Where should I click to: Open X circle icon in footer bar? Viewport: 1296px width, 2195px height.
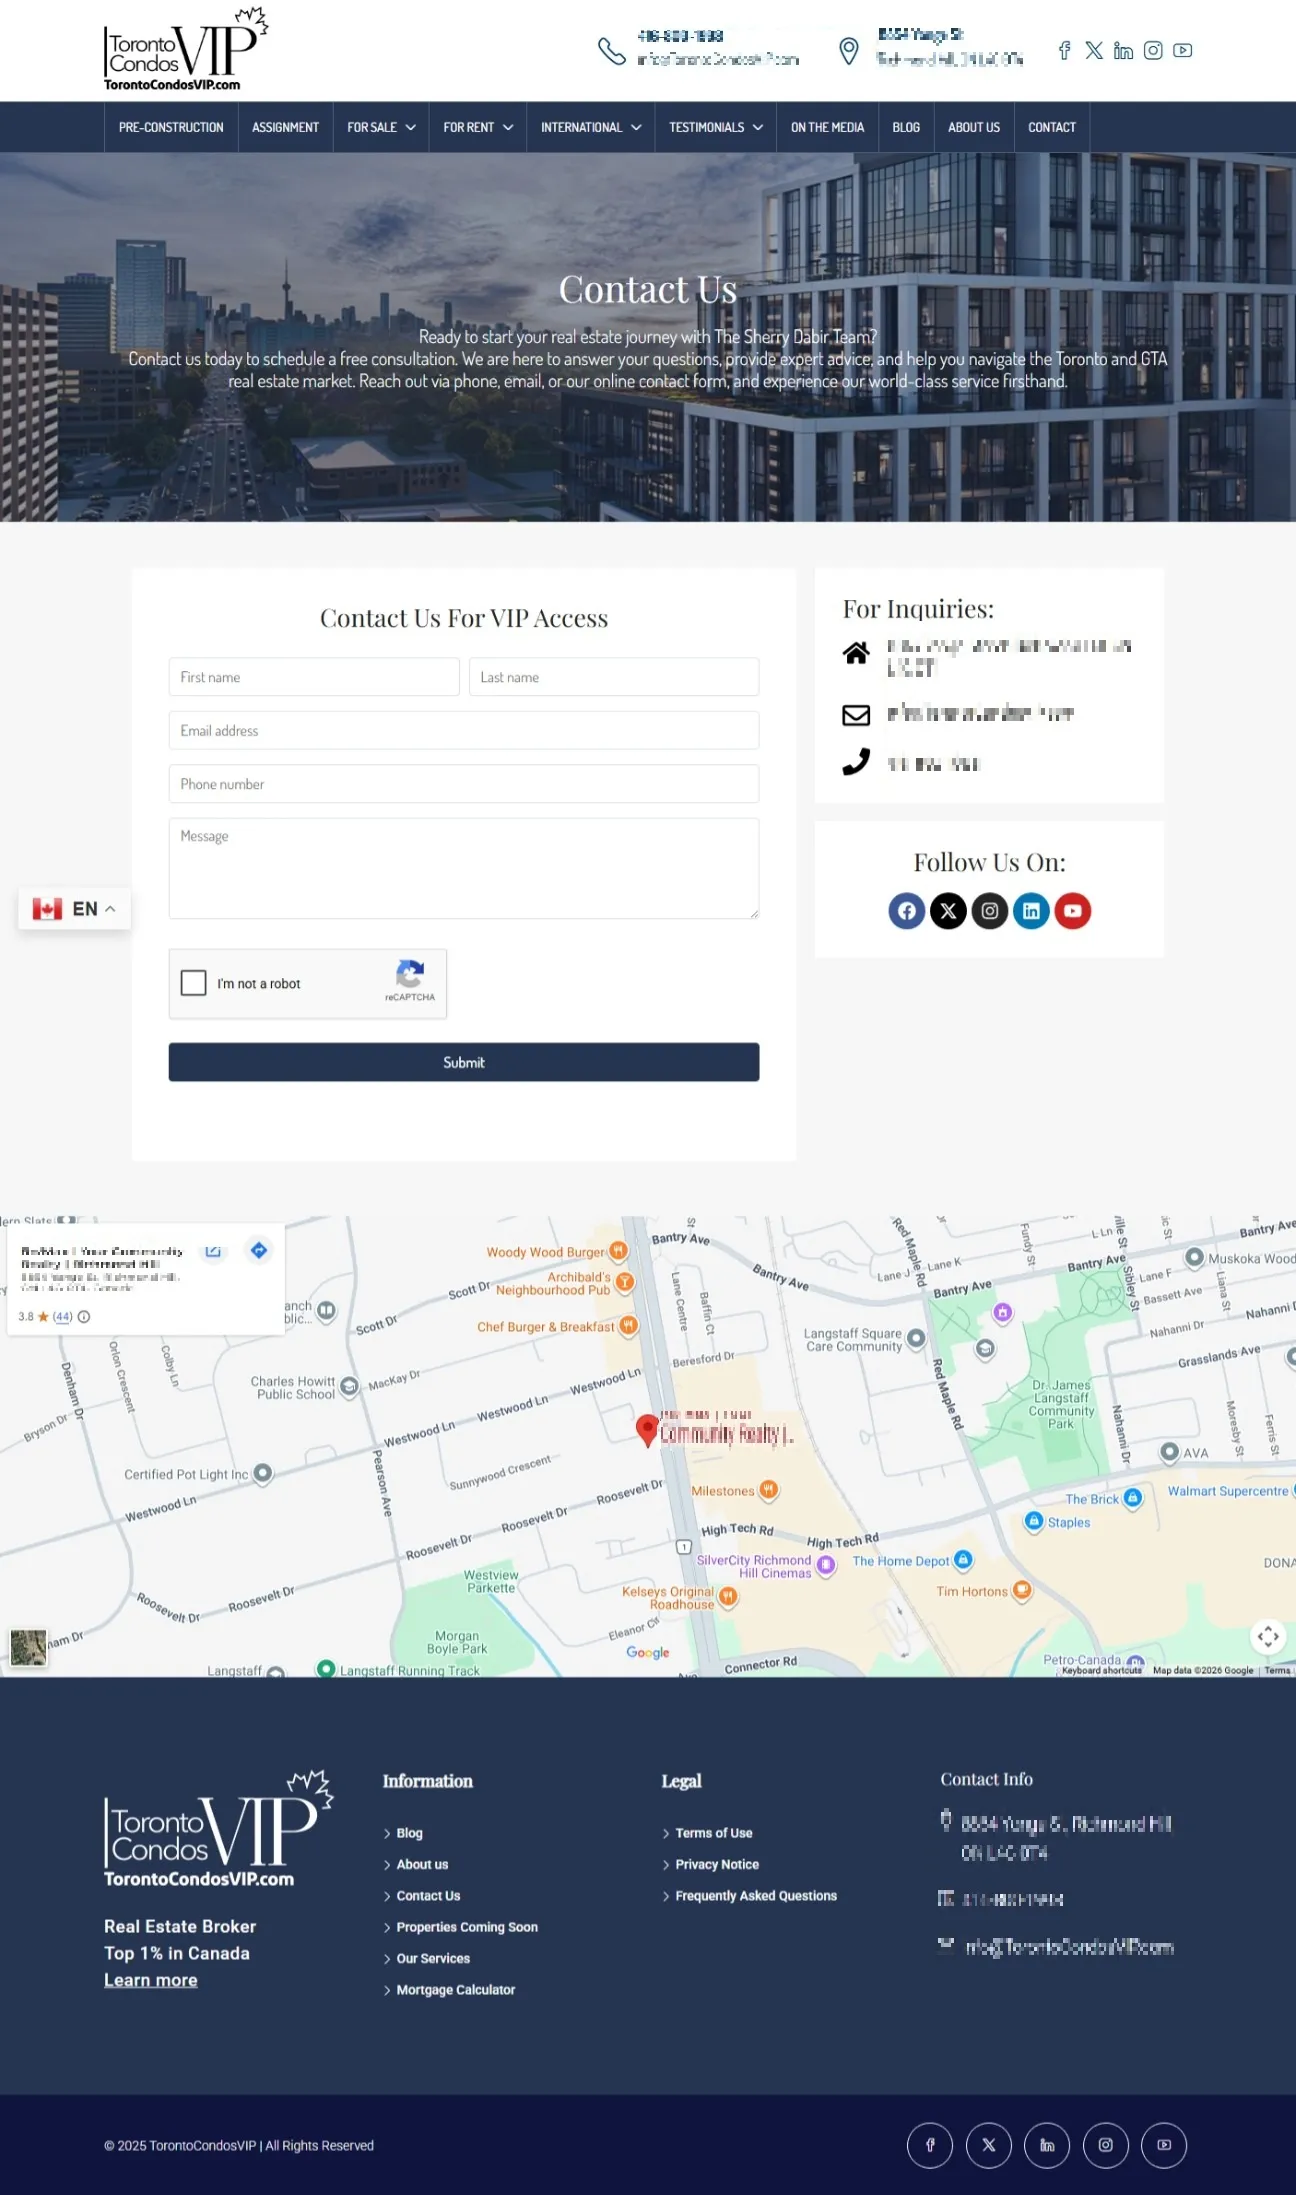tap(989, 2145)
